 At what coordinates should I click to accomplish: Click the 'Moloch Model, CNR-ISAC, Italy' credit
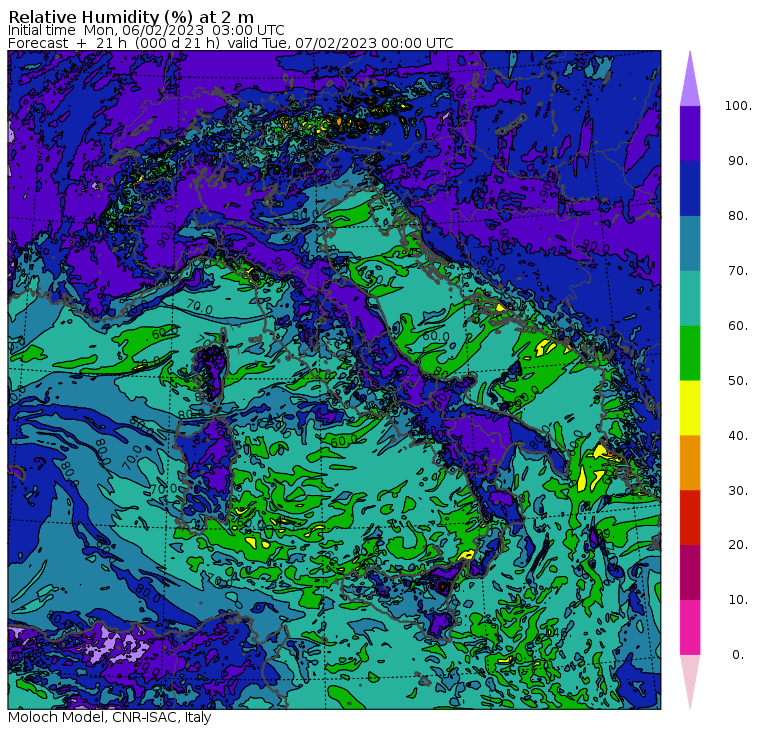click(110, 717)
